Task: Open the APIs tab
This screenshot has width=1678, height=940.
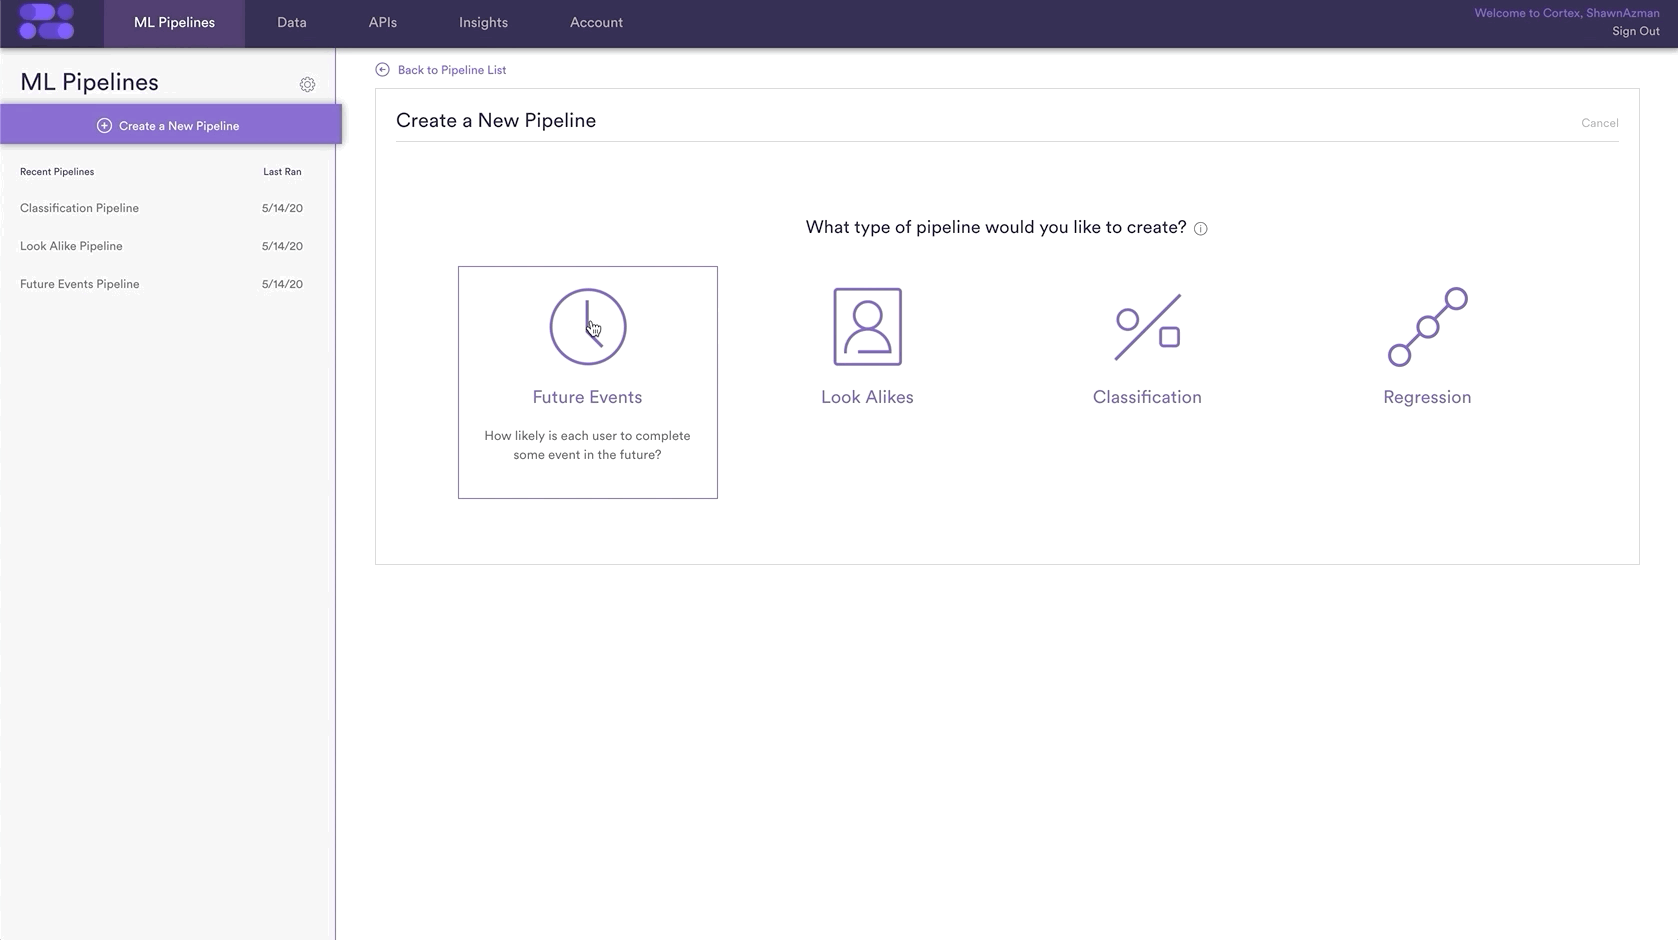Action: pos(383,23)
